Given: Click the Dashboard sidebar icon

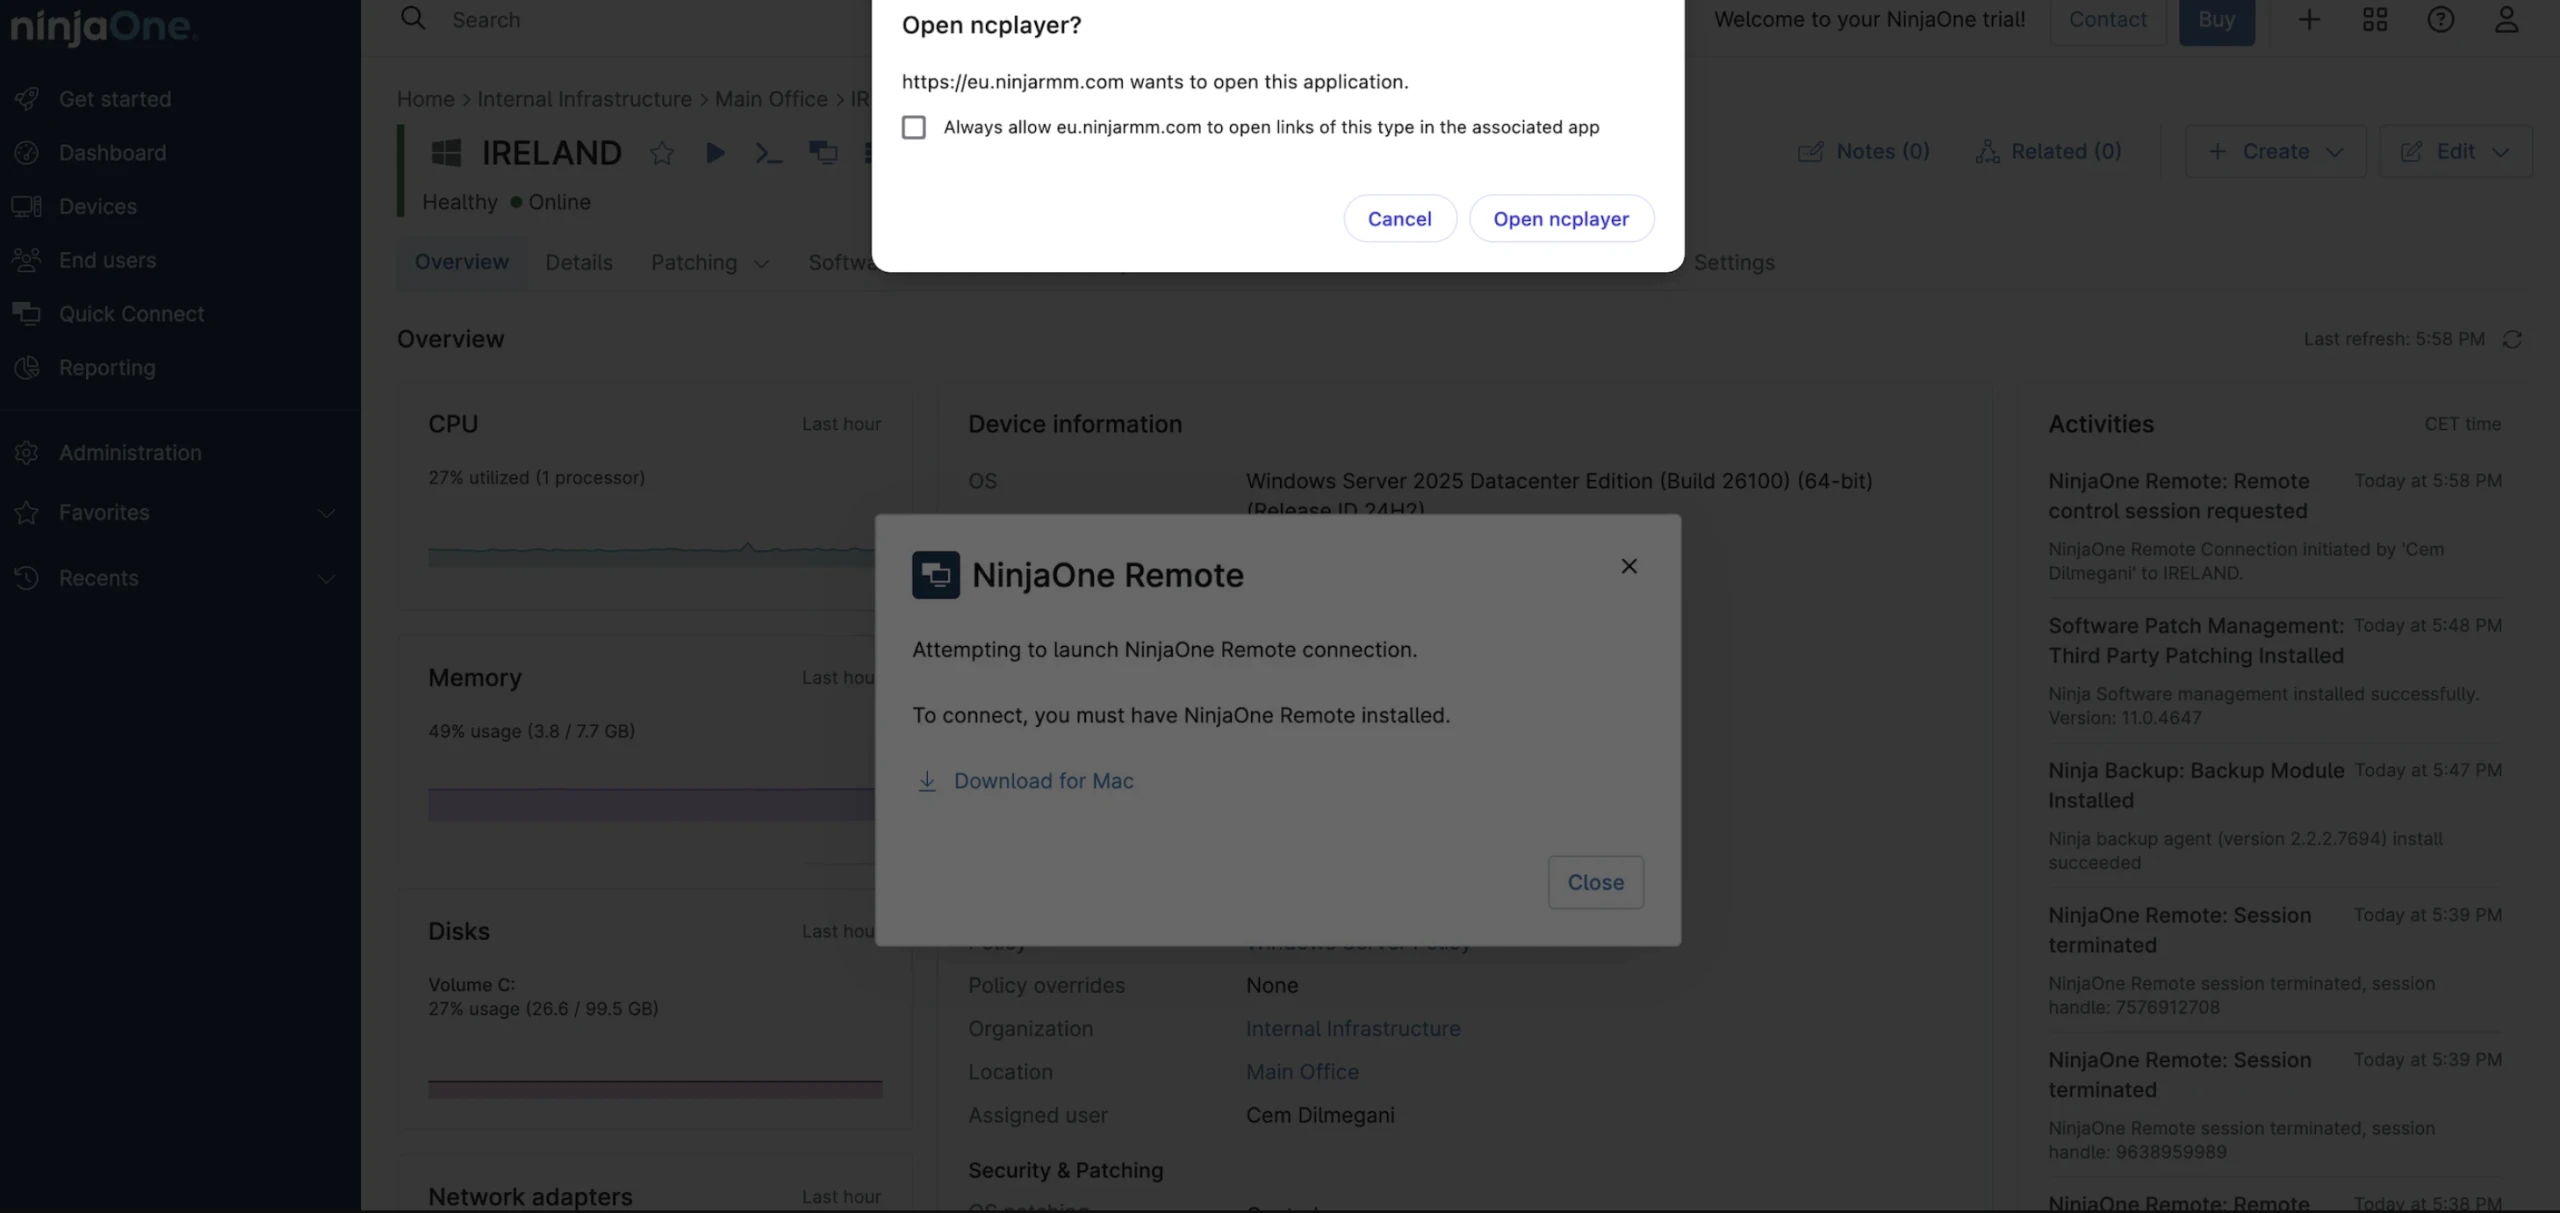Looking at the screenshot, I should pyautogui.click(x=27, y=152).
